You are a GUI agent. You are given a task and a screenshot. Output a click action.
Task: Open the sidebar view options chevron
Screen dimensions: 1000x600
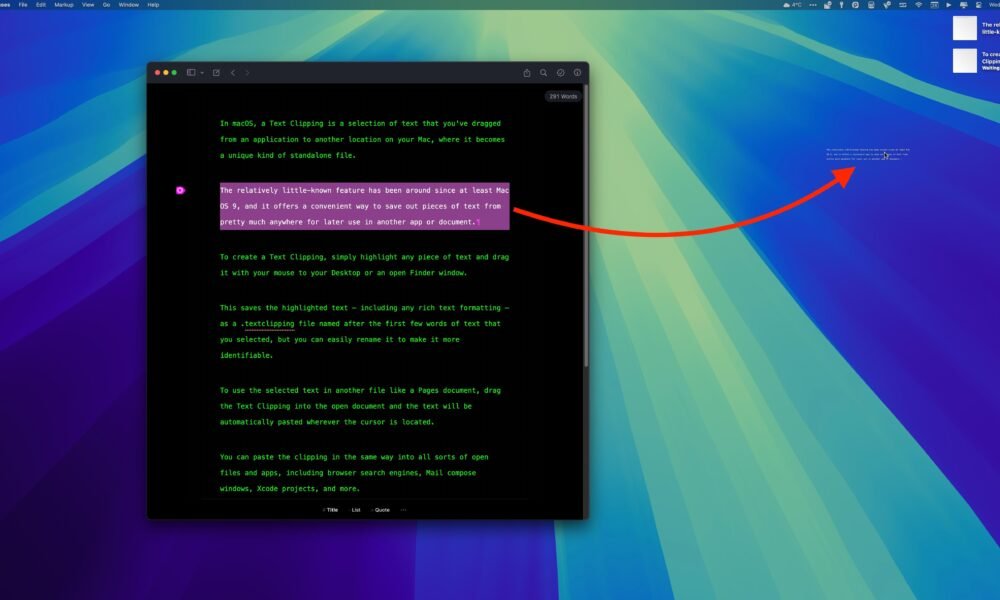tap(202, 73)
